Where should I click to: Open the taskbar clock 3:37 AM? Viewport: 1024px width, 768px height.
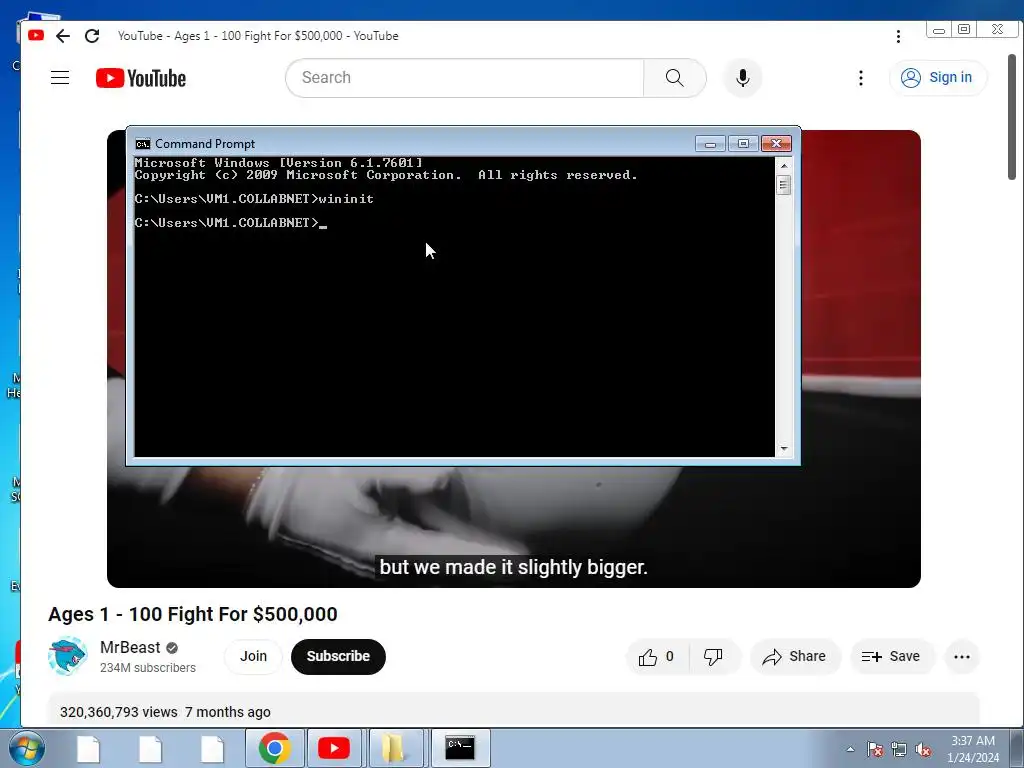pyautogui.click(x=973, y=749)
